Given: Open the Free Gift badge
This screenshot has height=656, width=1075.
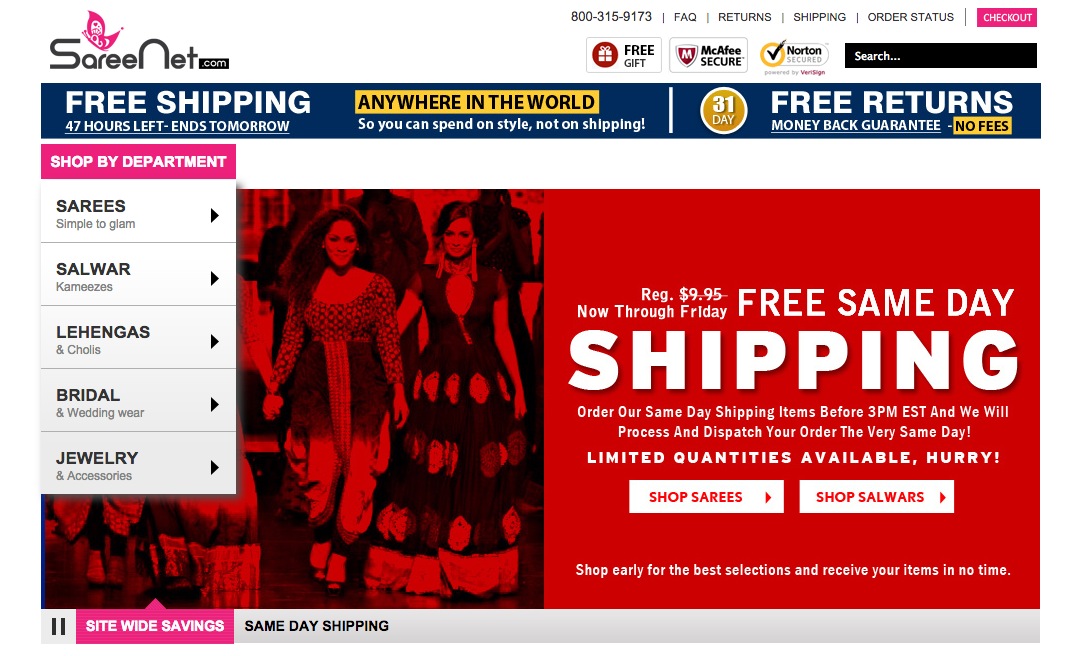Looking at the screenshot, I should coord(624,56).
